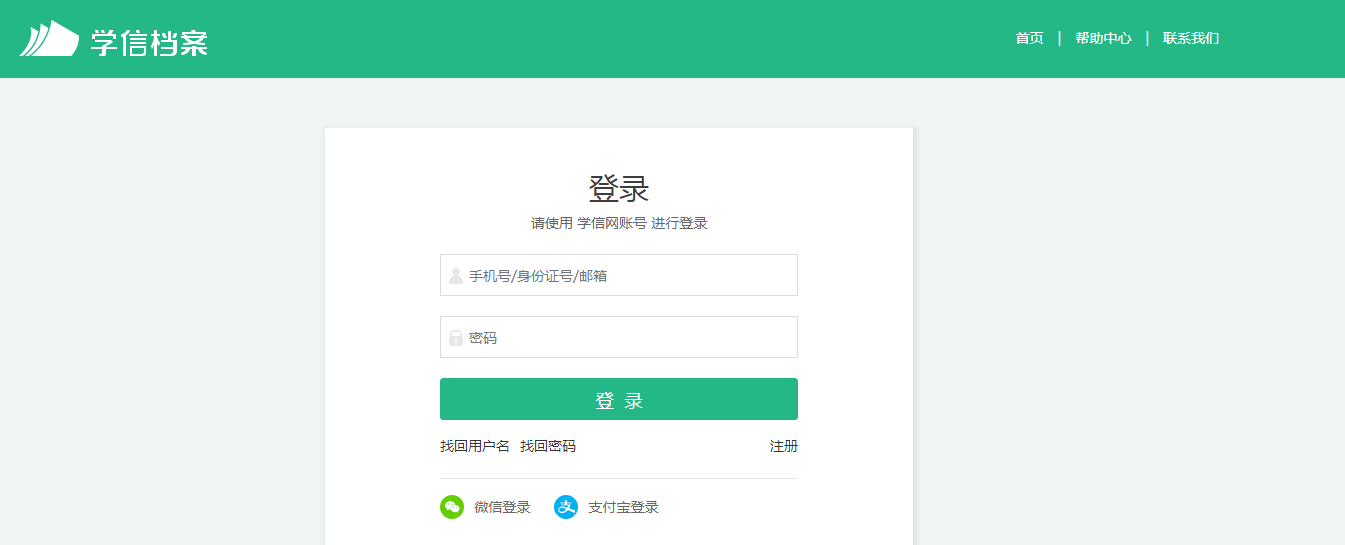Open the 首页 navigation link
The width and height of the screenshot is (1345, 545).
[1029, 38]
